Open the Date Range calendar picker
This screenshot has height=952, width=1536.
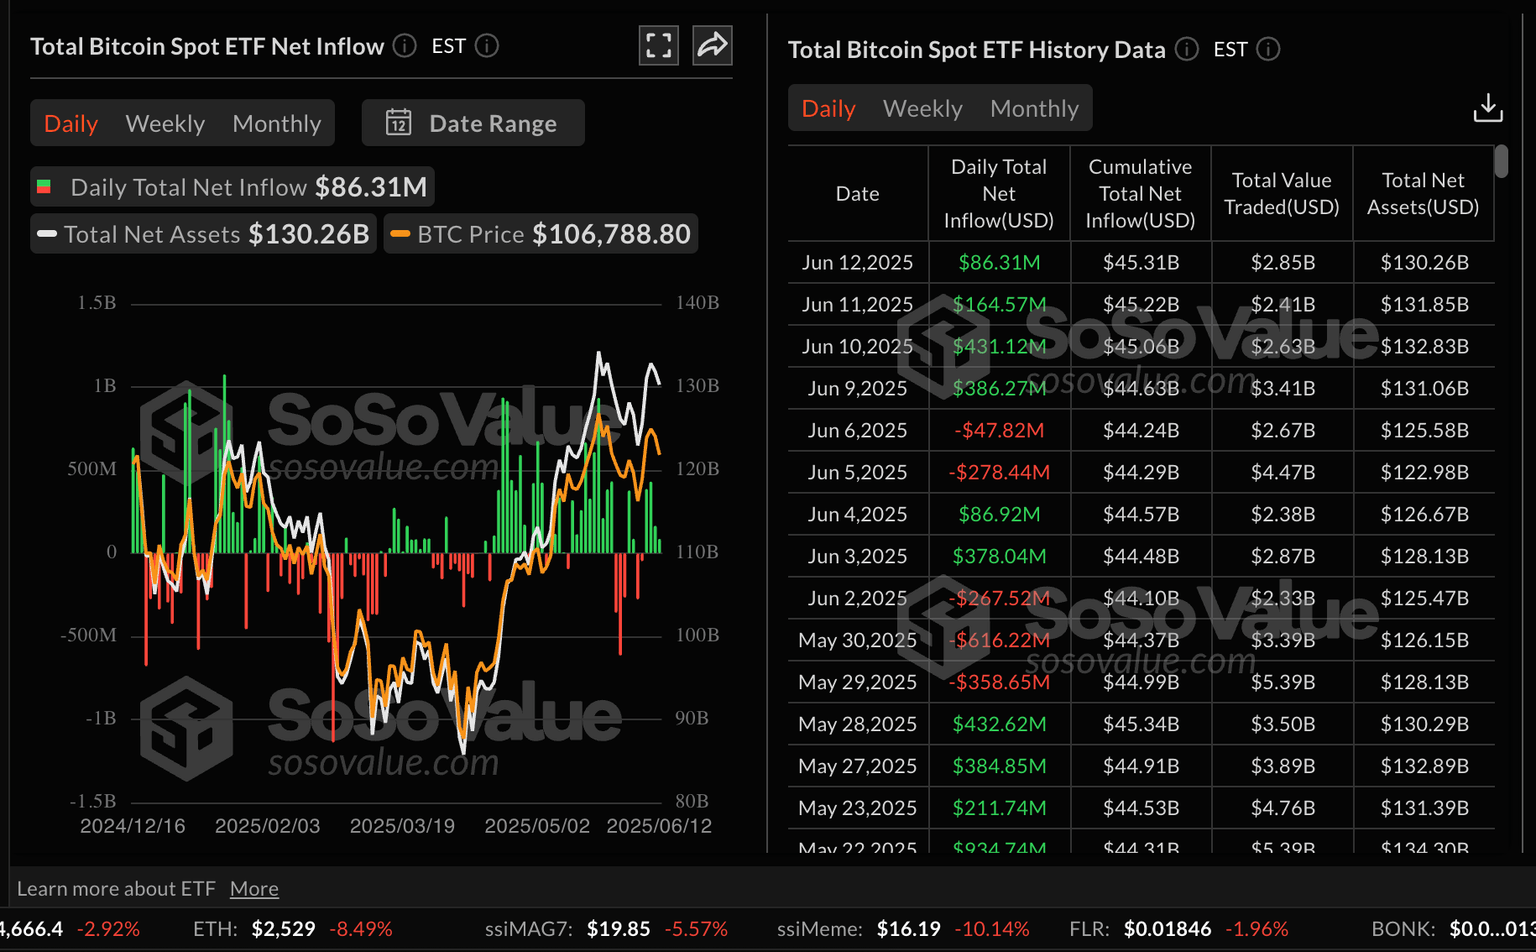point(473,123)
